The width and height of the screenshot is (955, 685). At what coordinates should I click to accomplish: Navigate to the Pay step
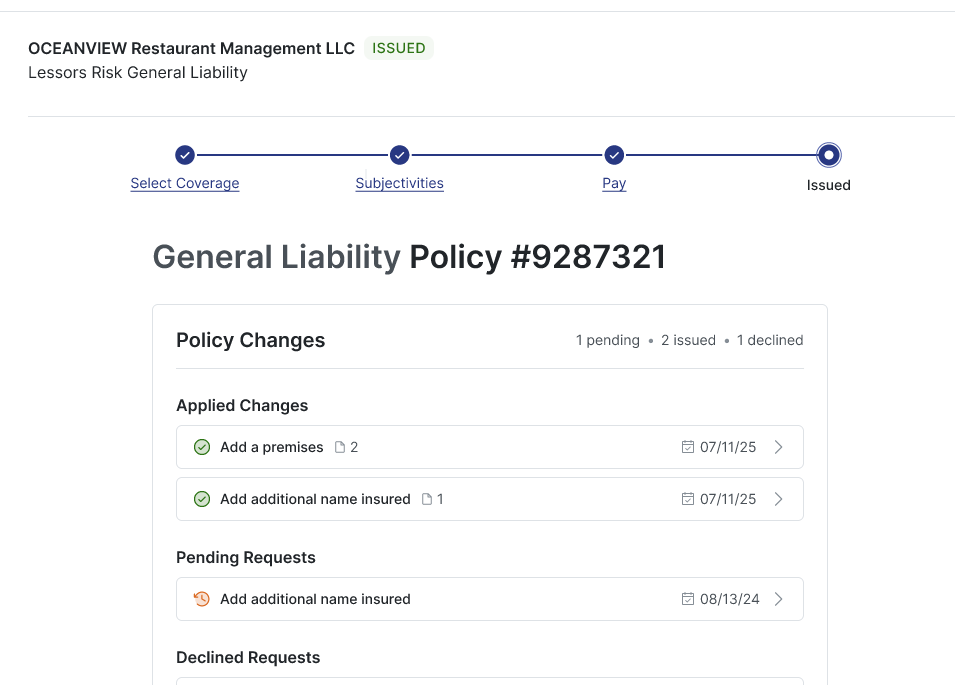pos(614,184)
